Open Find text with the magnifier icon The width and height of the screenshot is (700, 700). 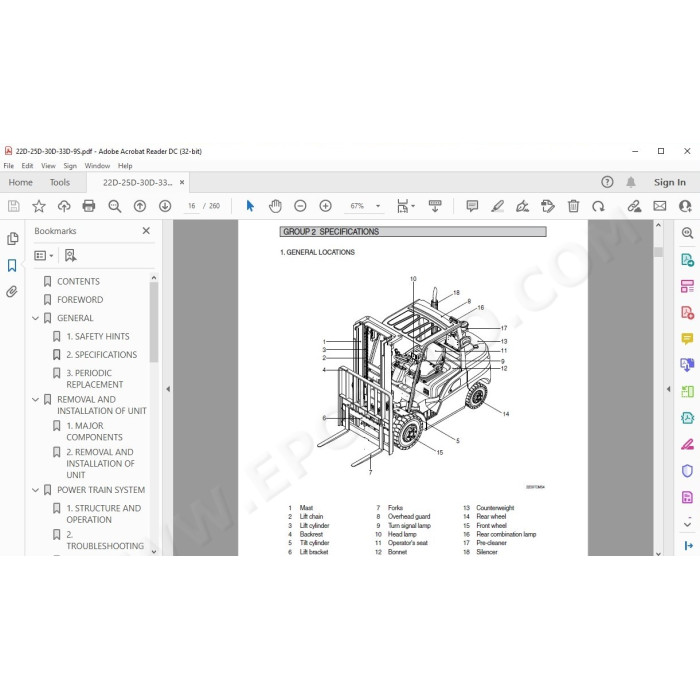coord(115,206)
